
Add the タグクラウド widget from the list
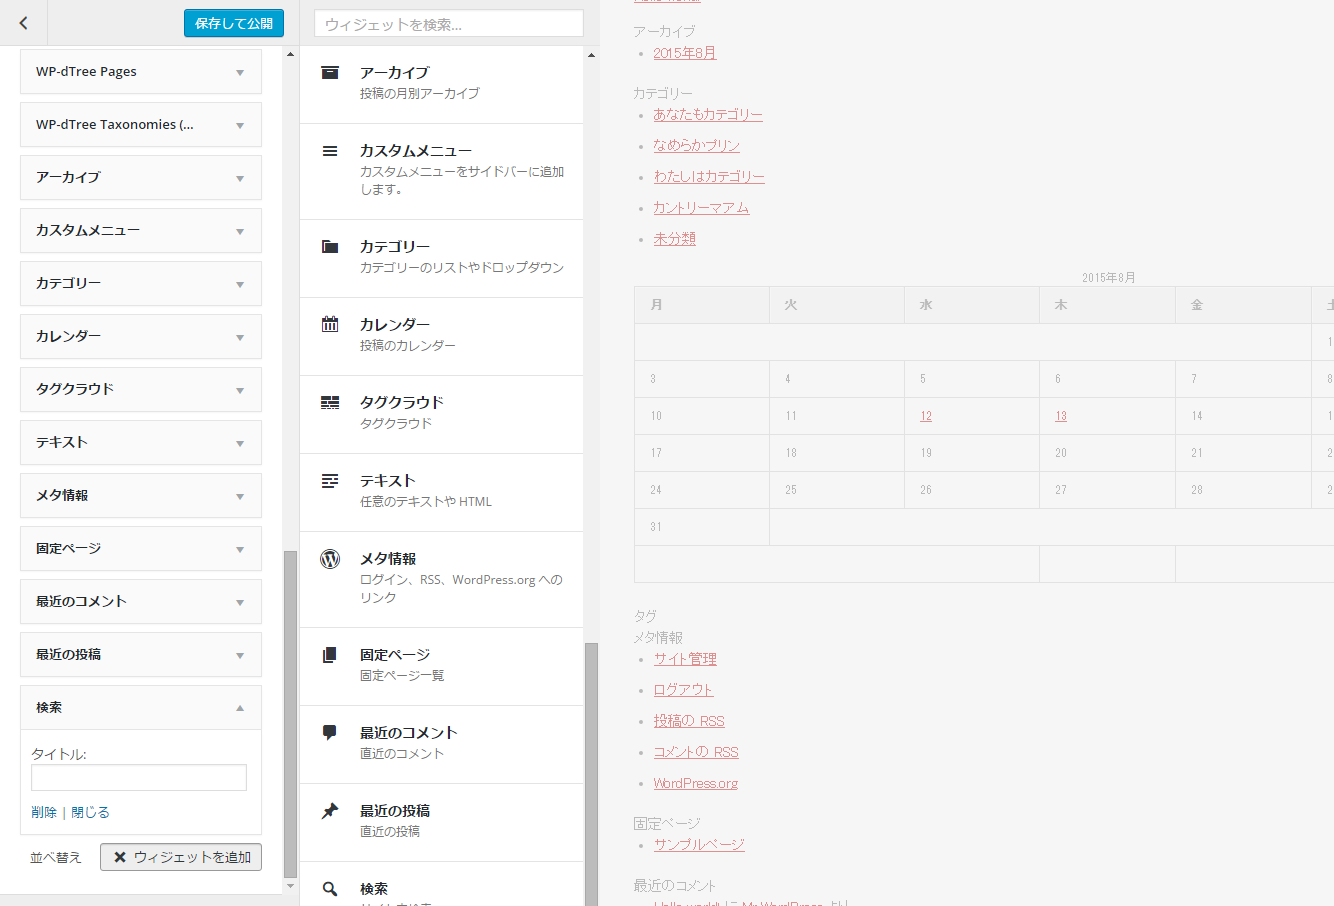click(x=441, y=415)
